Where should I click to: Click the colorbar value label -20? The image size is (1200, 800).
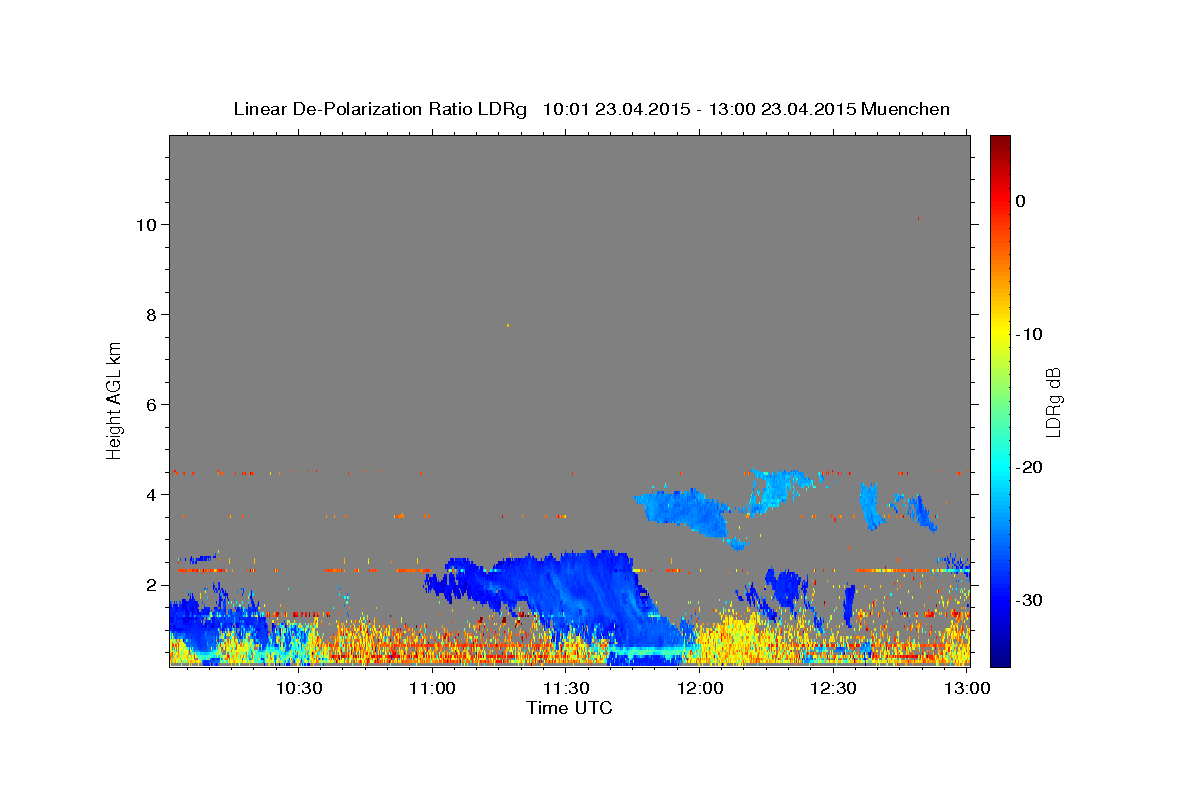[x=1029, y=467]
